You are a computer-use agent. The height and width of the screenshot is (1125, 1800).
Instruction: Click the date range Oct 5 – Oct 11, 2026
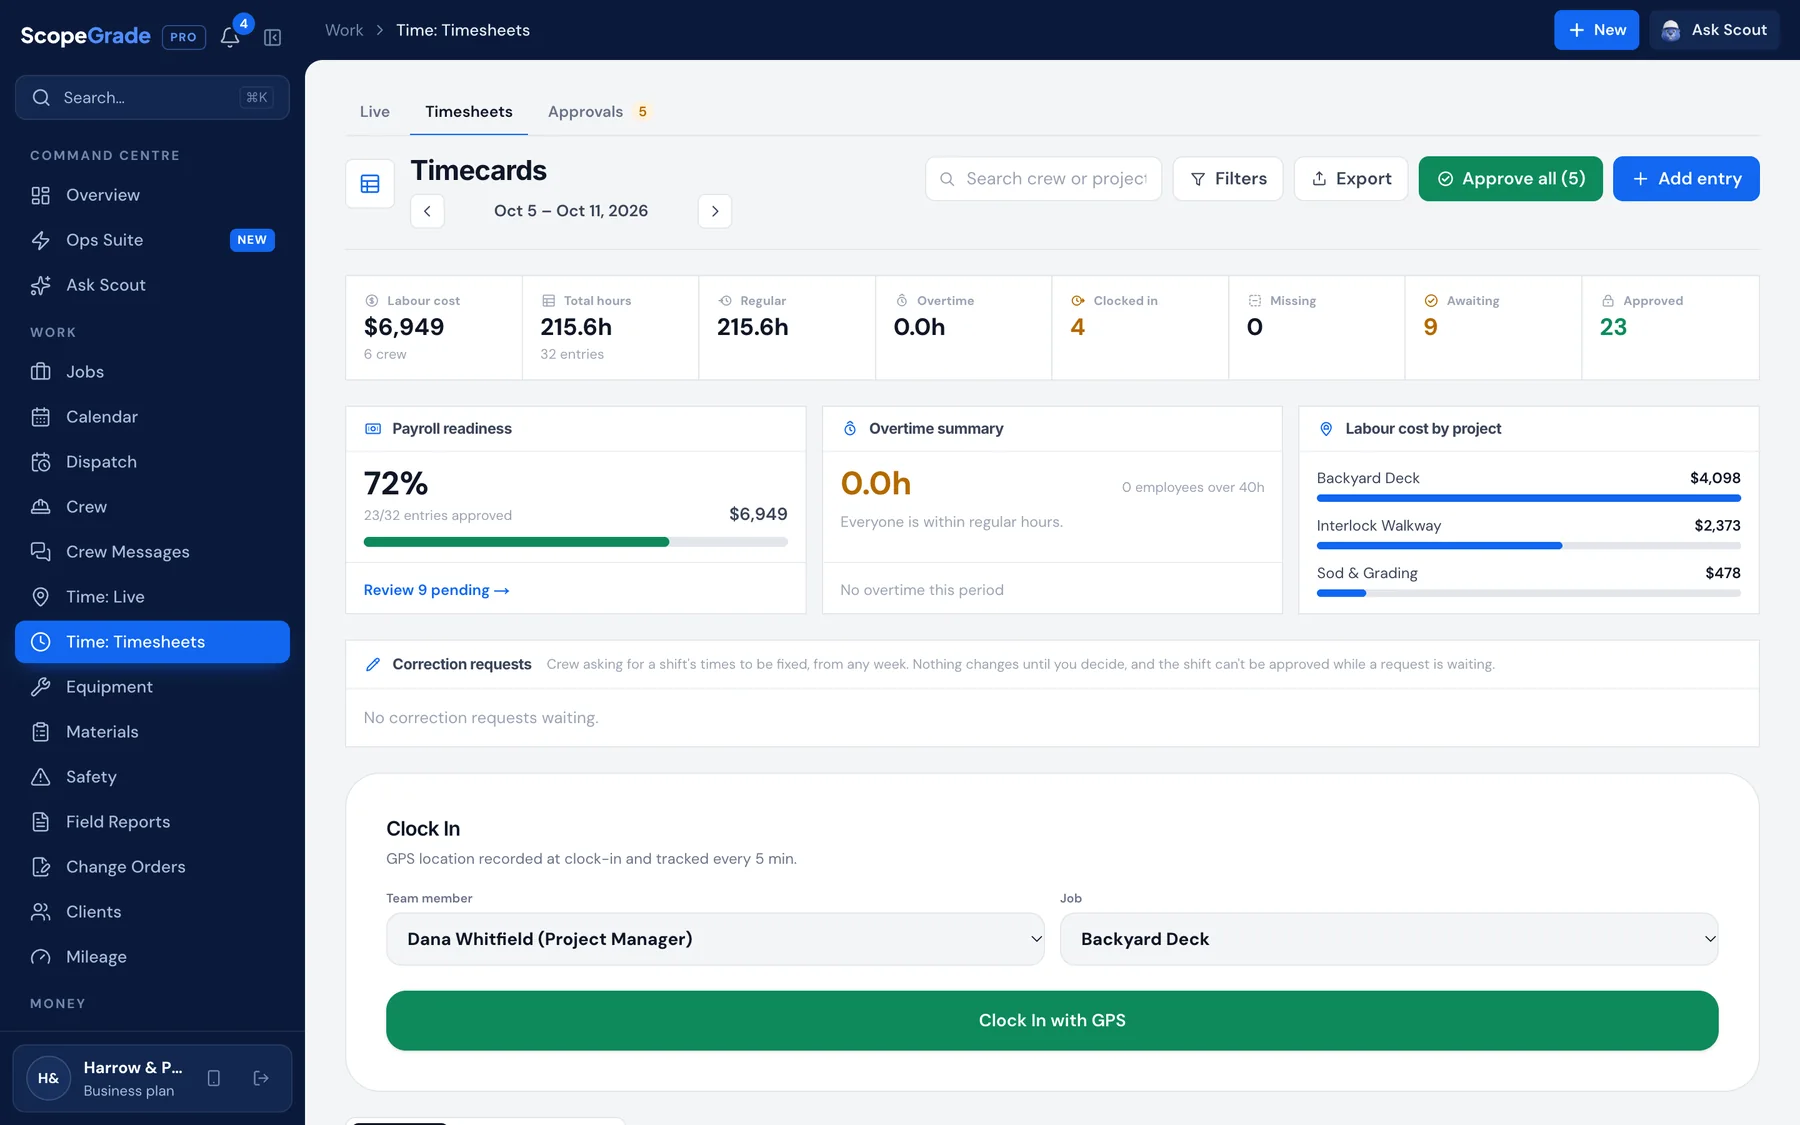pos(571,211)
